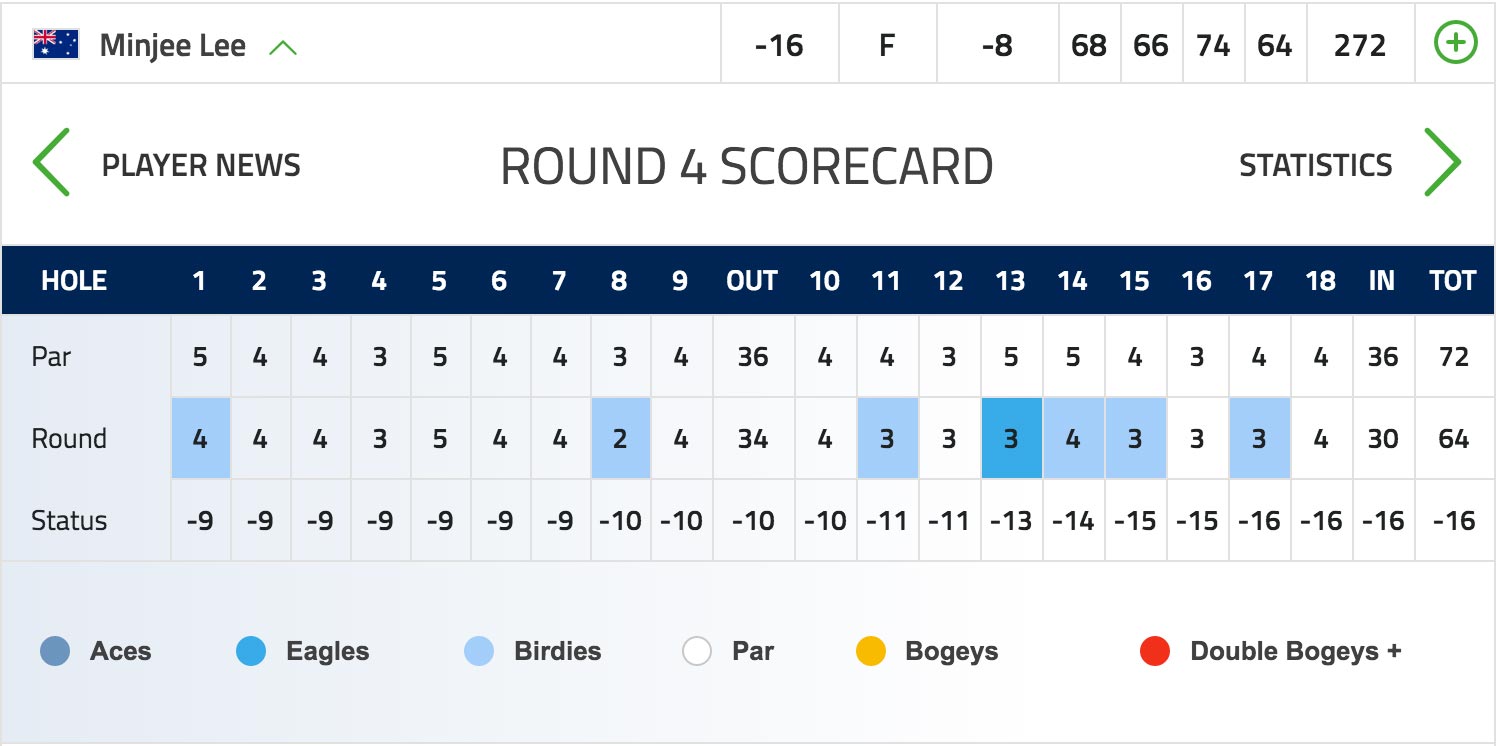Click the green plus circle icon
This screenshot has width=1496, height=746.
[1455, 44]
